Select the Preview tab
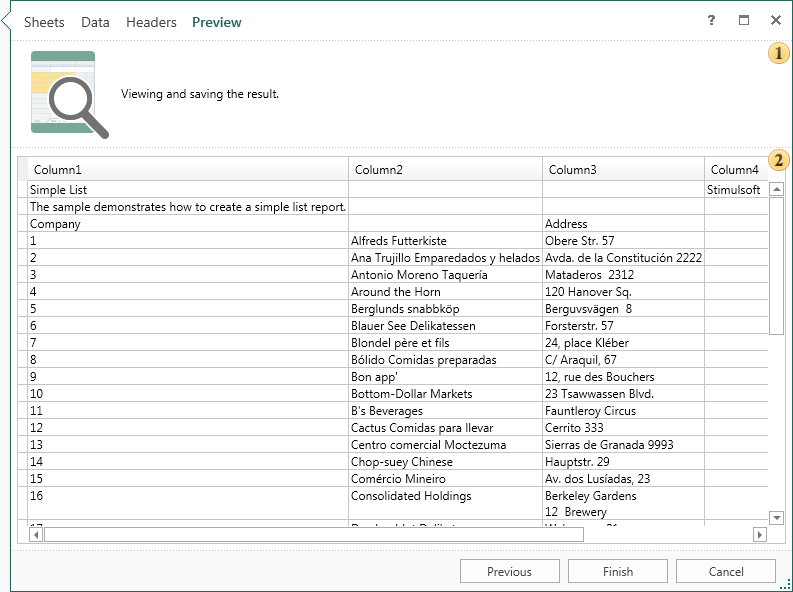793x592 pixels. (x=217, y=22)
